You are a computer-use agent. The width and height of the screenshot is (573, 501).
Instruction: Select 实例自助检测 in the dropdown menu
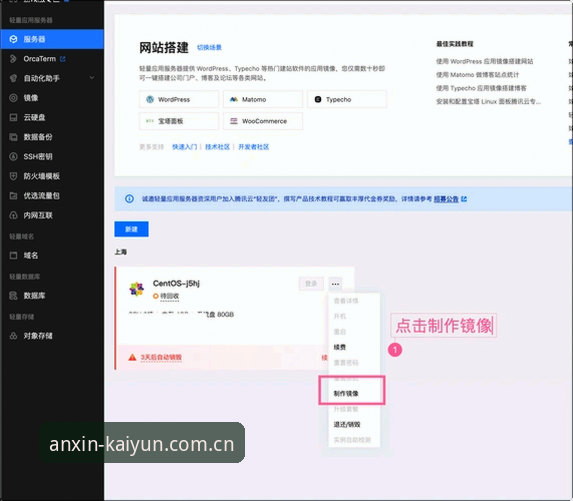click(352, 440)
